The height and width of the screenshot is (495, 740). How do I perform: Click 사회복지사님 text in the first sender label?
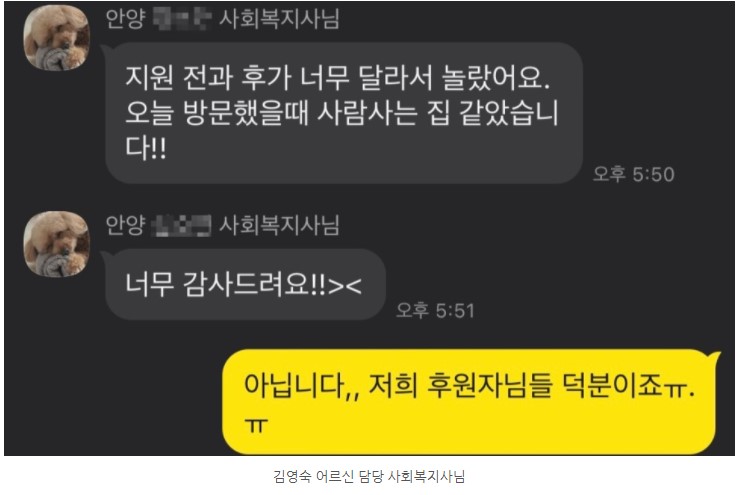click(x=279, y=19)
